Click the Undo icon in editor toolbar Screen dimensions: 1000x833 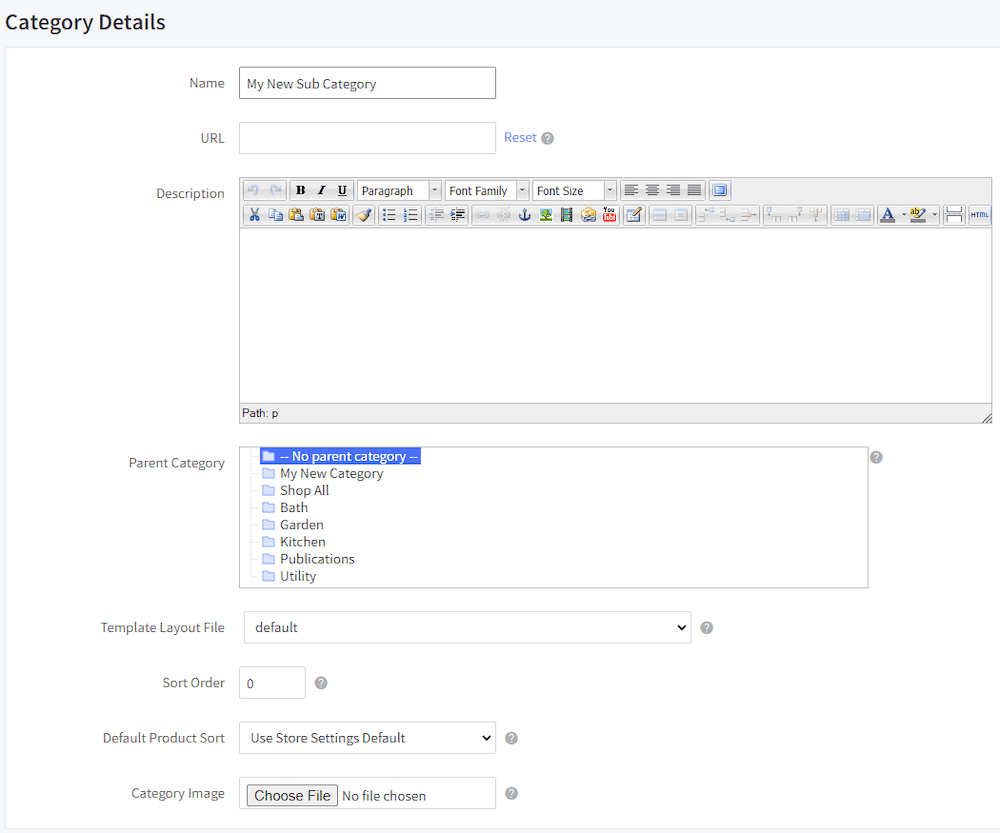tap(254, 190)
